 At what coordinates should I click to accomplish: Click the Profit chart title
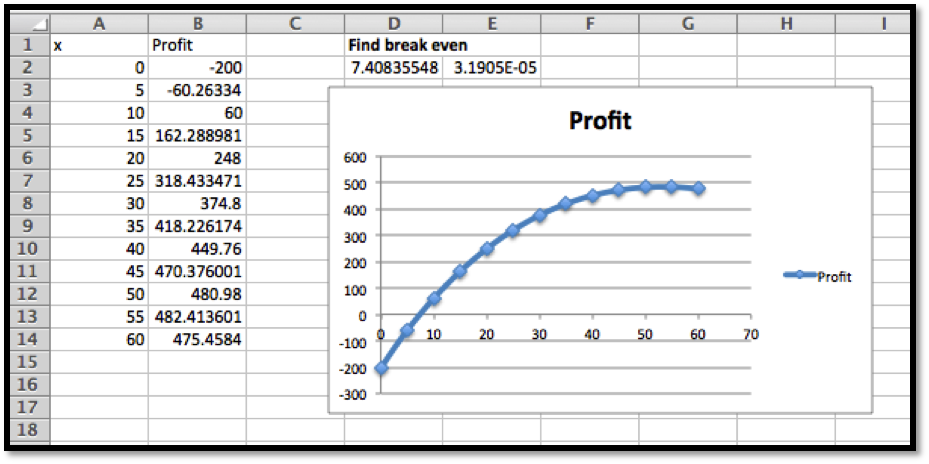point(600,121)
